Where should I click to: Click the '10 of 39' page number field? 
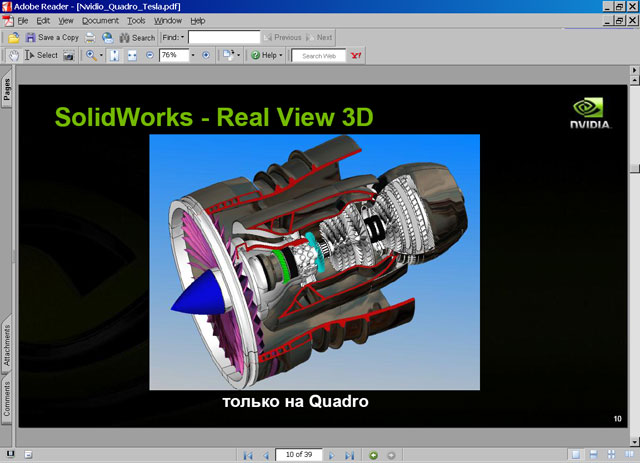[299, 454]
